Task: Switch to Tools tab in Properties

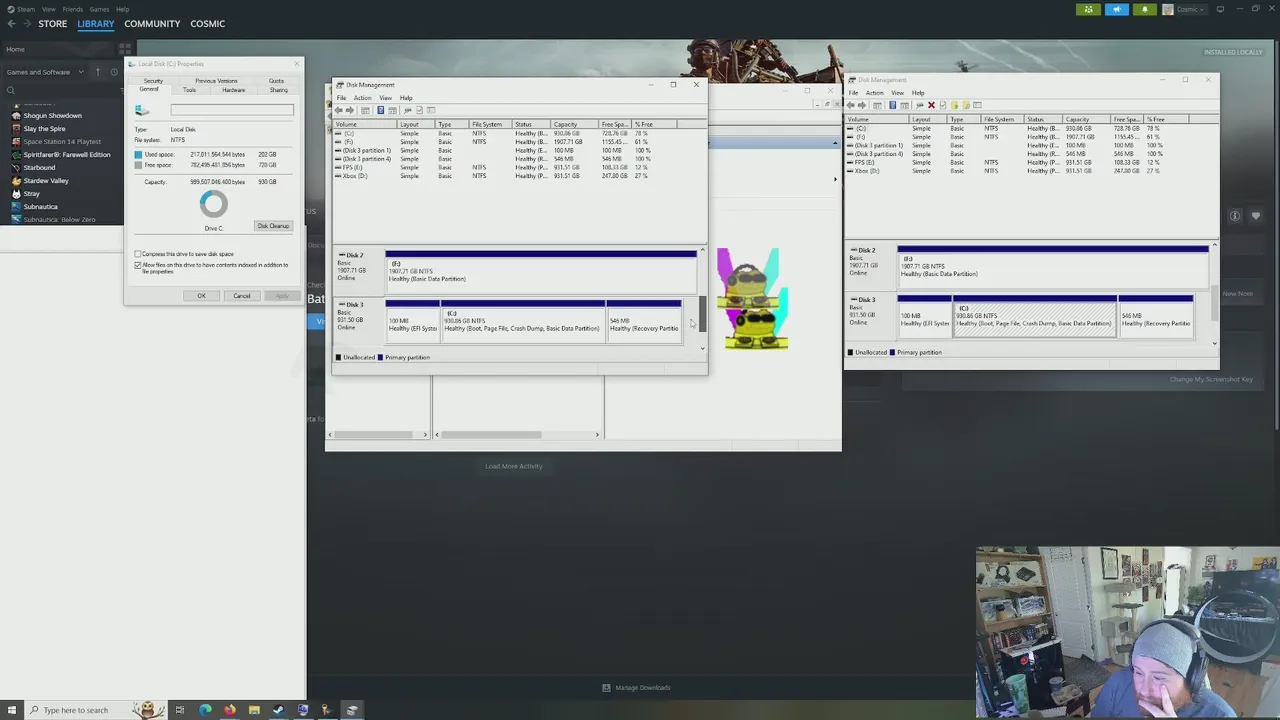Action: [189, 90]
